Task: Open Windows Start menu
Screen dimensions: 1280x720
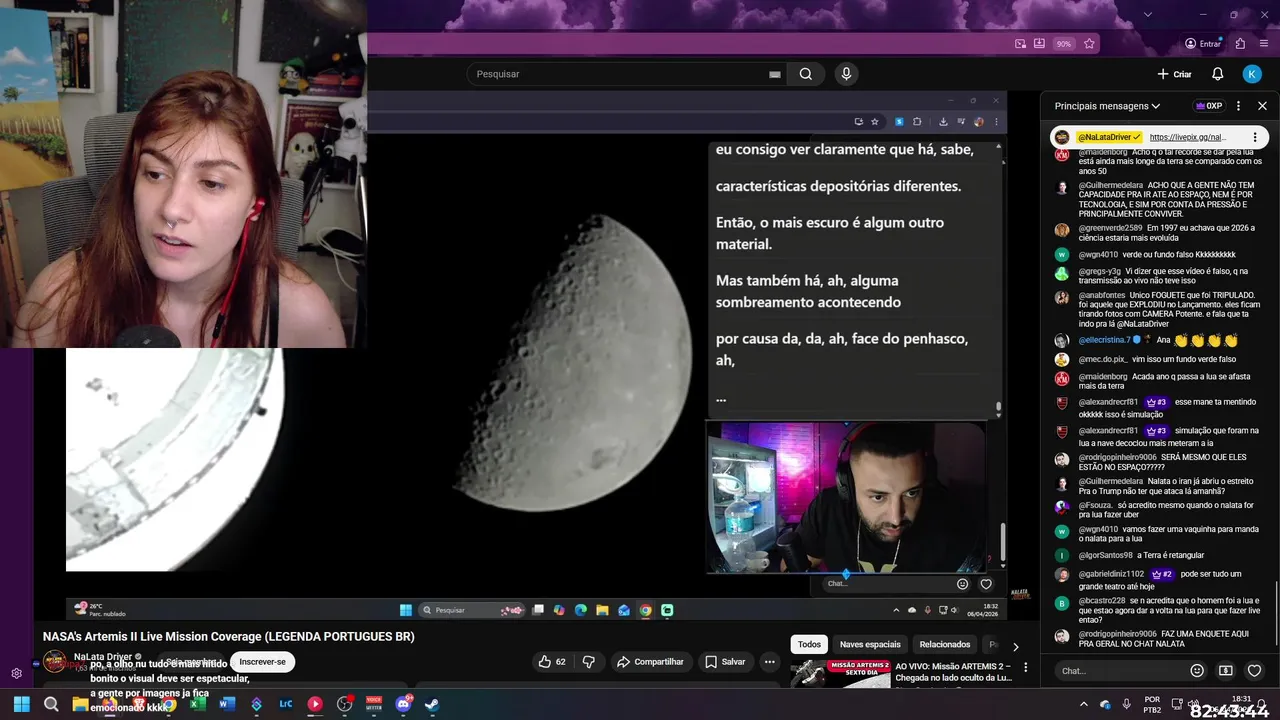Action: coord(21,704)
